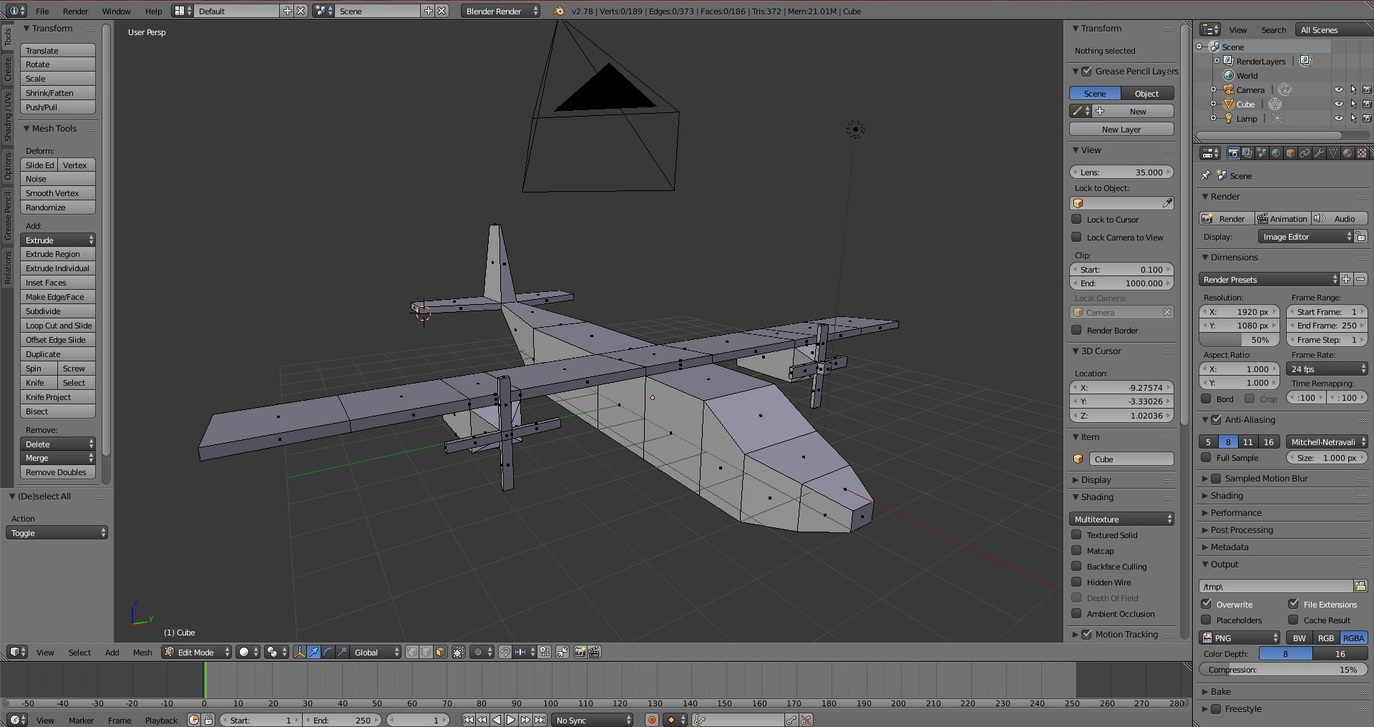Enable Backface Culling checkbox
Viewport: 1374px width, 727px height.
(1077, 566)
